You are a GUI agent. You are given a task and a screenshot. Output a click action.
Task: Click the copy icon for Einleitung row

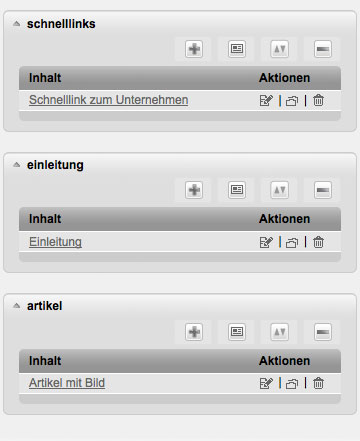[x=292, y=242]
